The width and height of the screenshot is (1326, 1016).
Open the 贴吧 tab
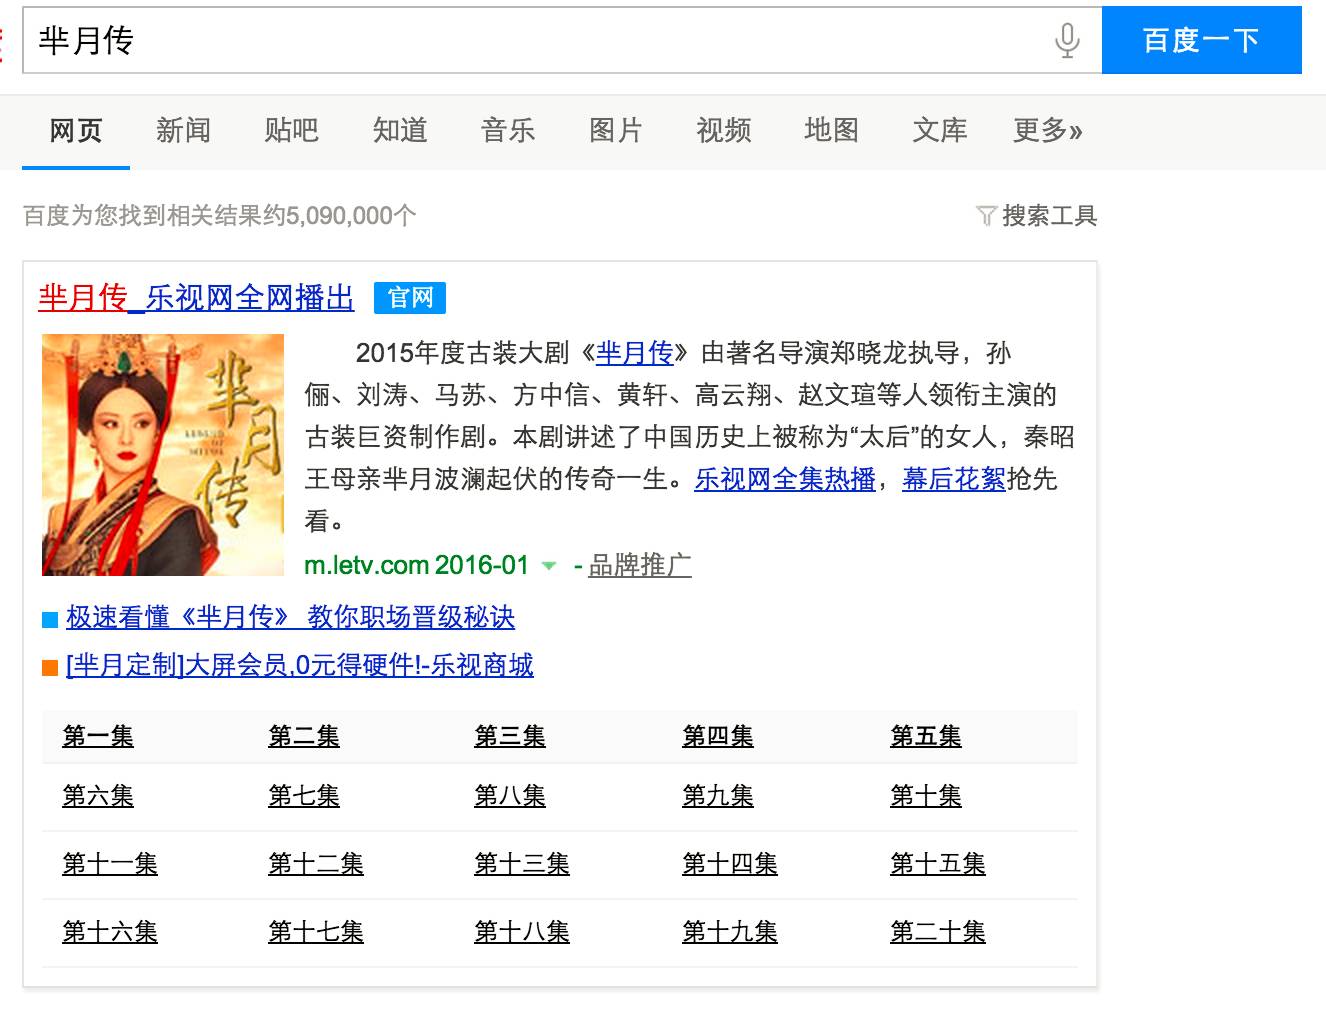[291, 130]
